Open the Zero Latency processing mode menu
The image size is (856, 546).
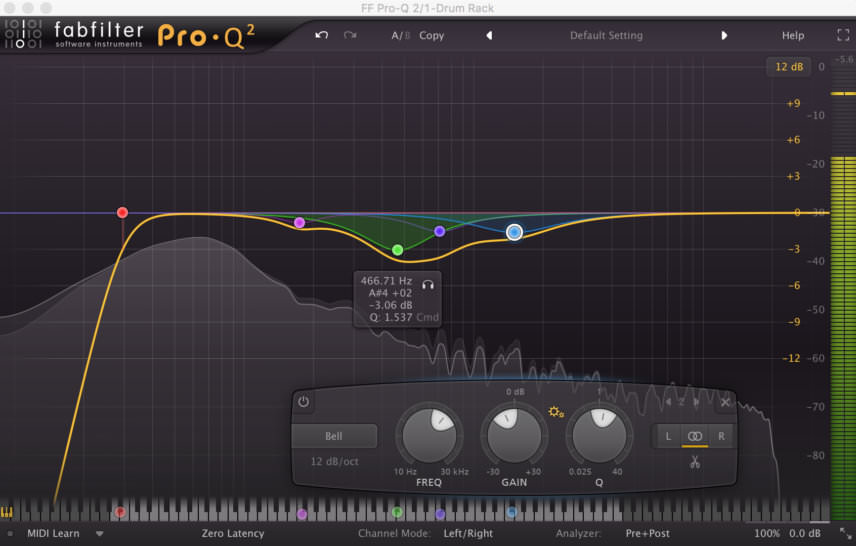[x=233, y=533]
